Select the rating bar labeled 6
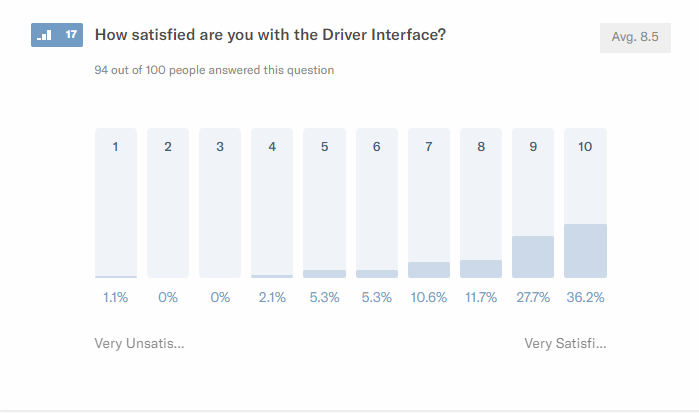This screenshot has width=699, height=413. click(x=377, y=203)
